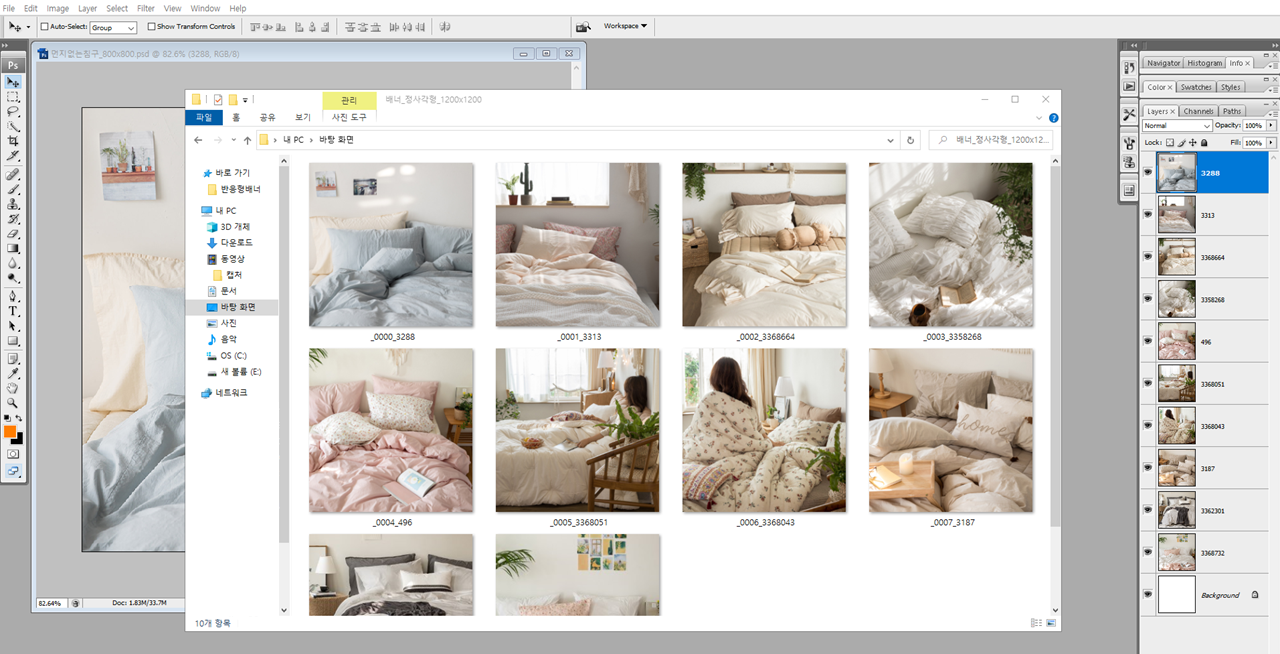The image size is (1280, 654).
Task: Select the Rectangular Marquee tool
Action: pyautogui.click(x=14, y=97)
